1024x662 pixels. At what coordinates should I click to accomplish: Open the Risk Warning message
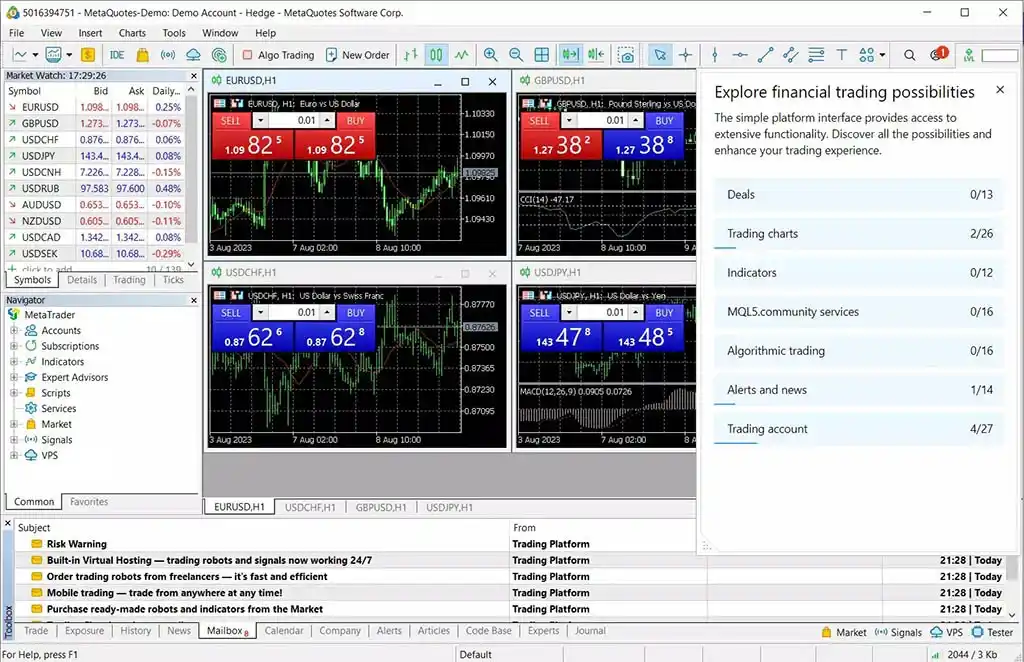point(76,544)
